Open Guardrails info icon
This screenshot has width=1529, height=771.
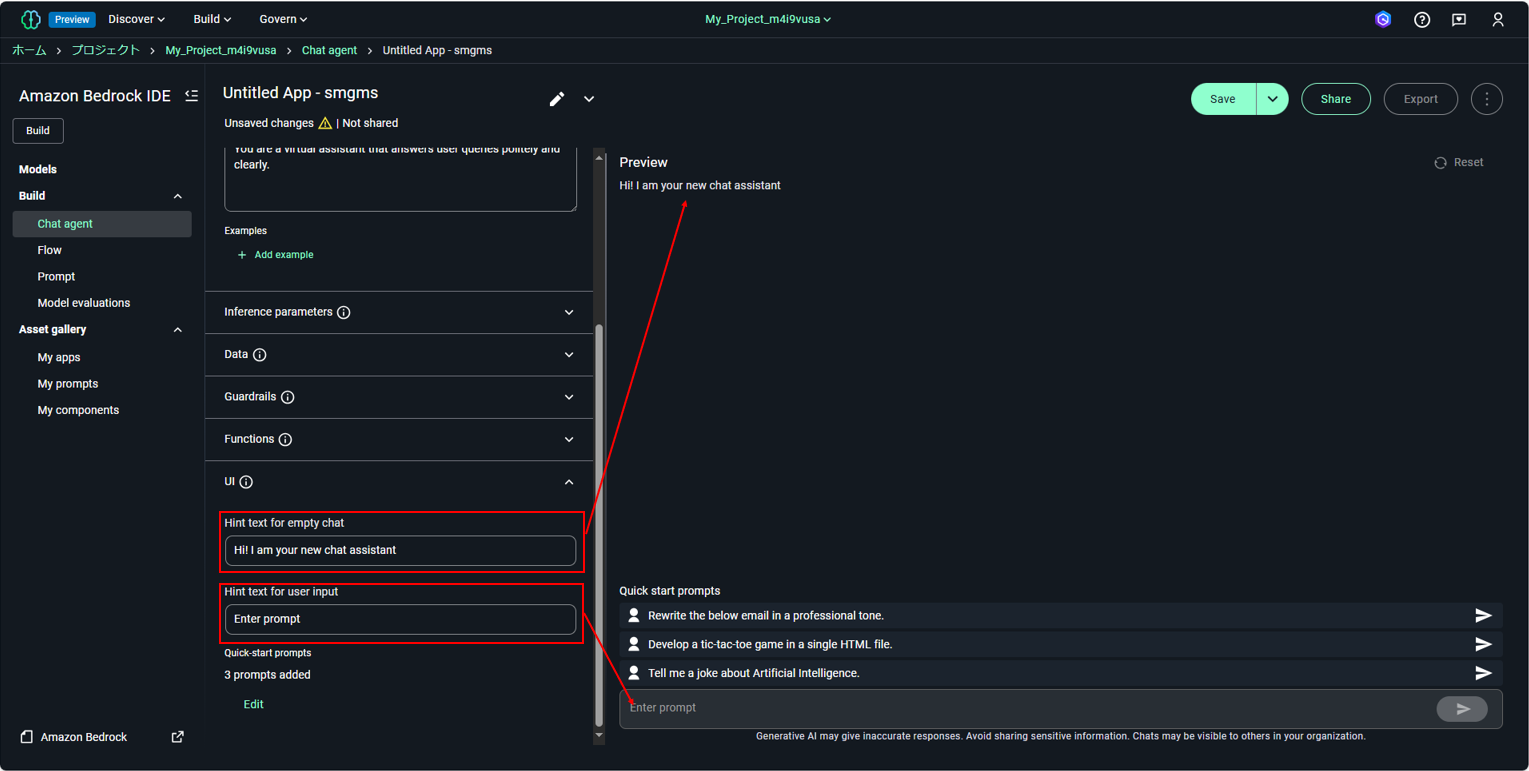[288, 397]
